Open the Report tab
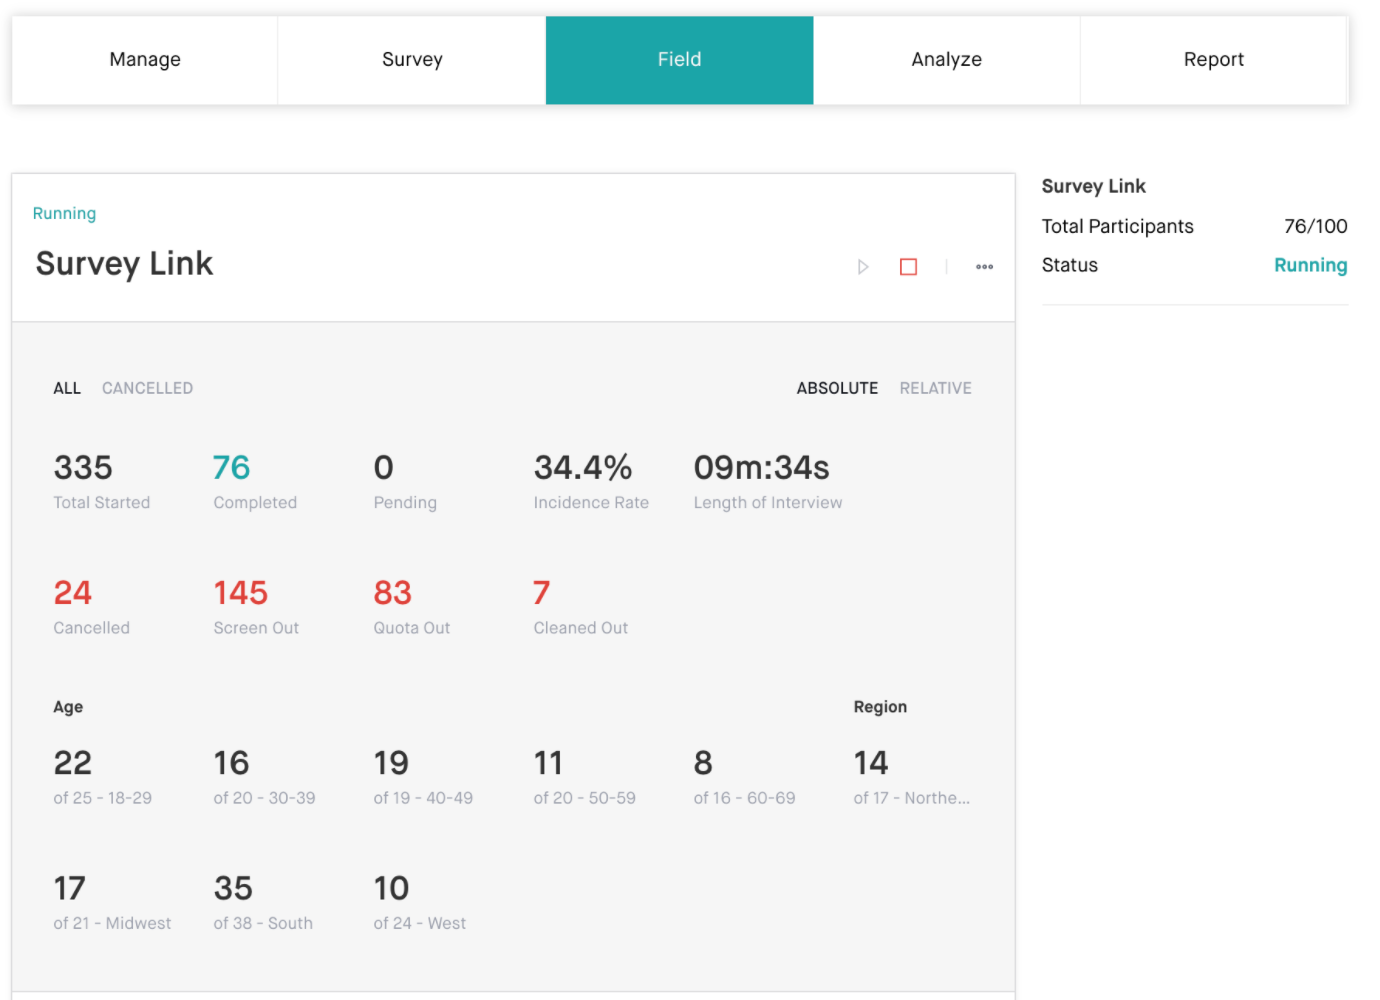 [1213, 60]
